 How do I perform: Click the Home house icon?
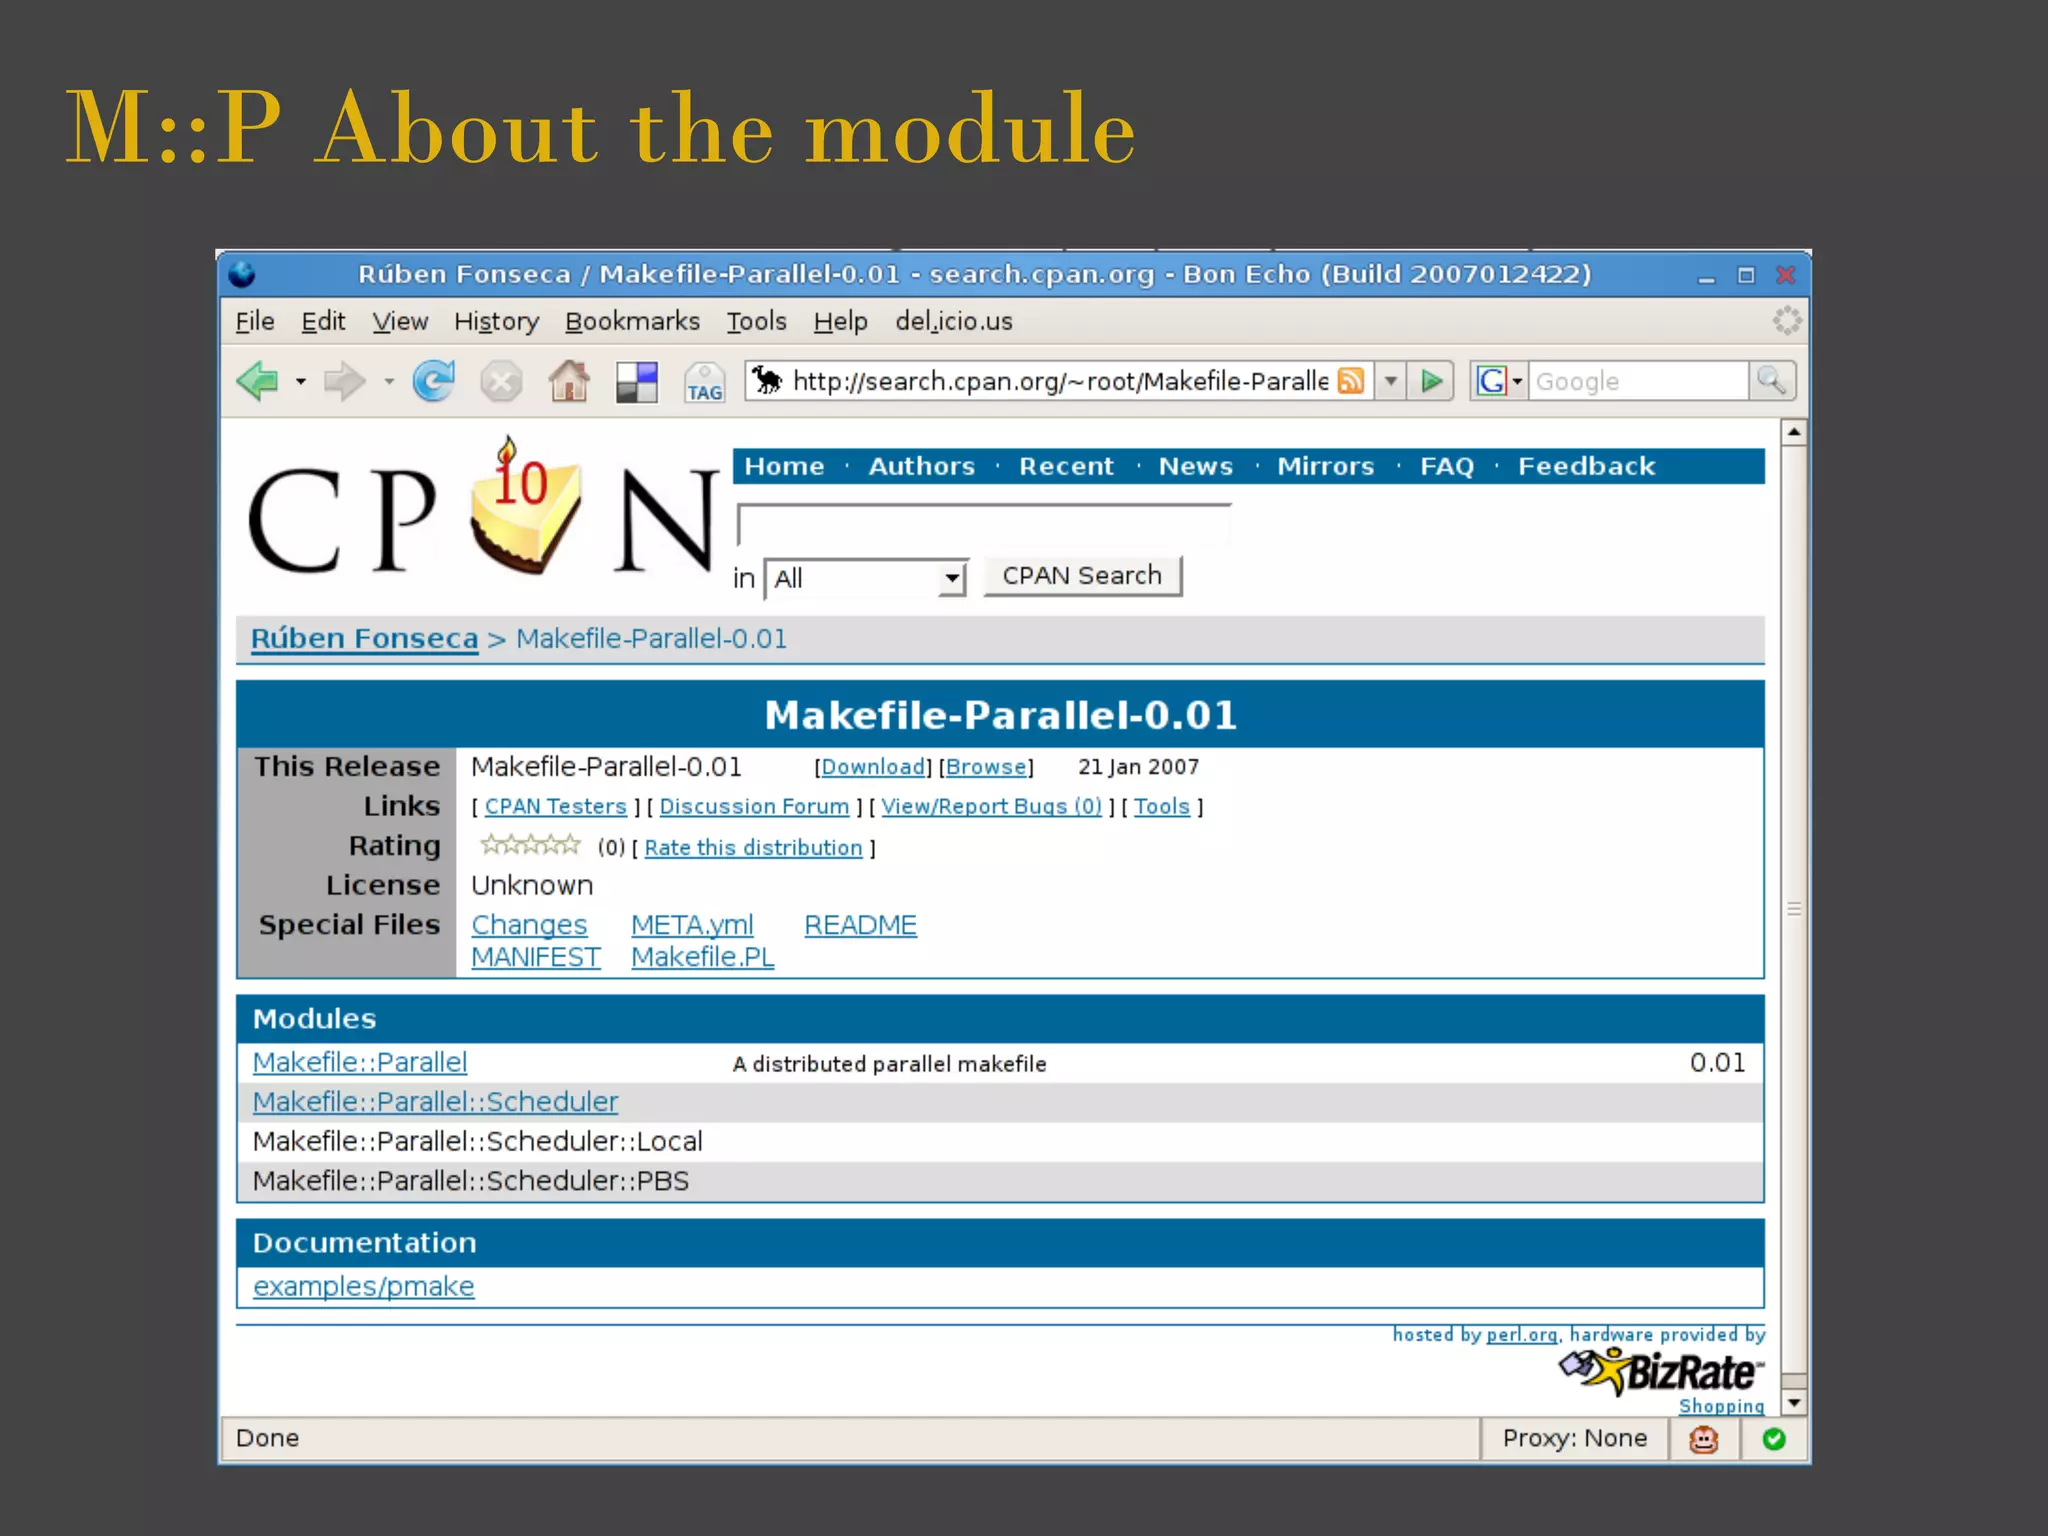click(x=569, y=381)
